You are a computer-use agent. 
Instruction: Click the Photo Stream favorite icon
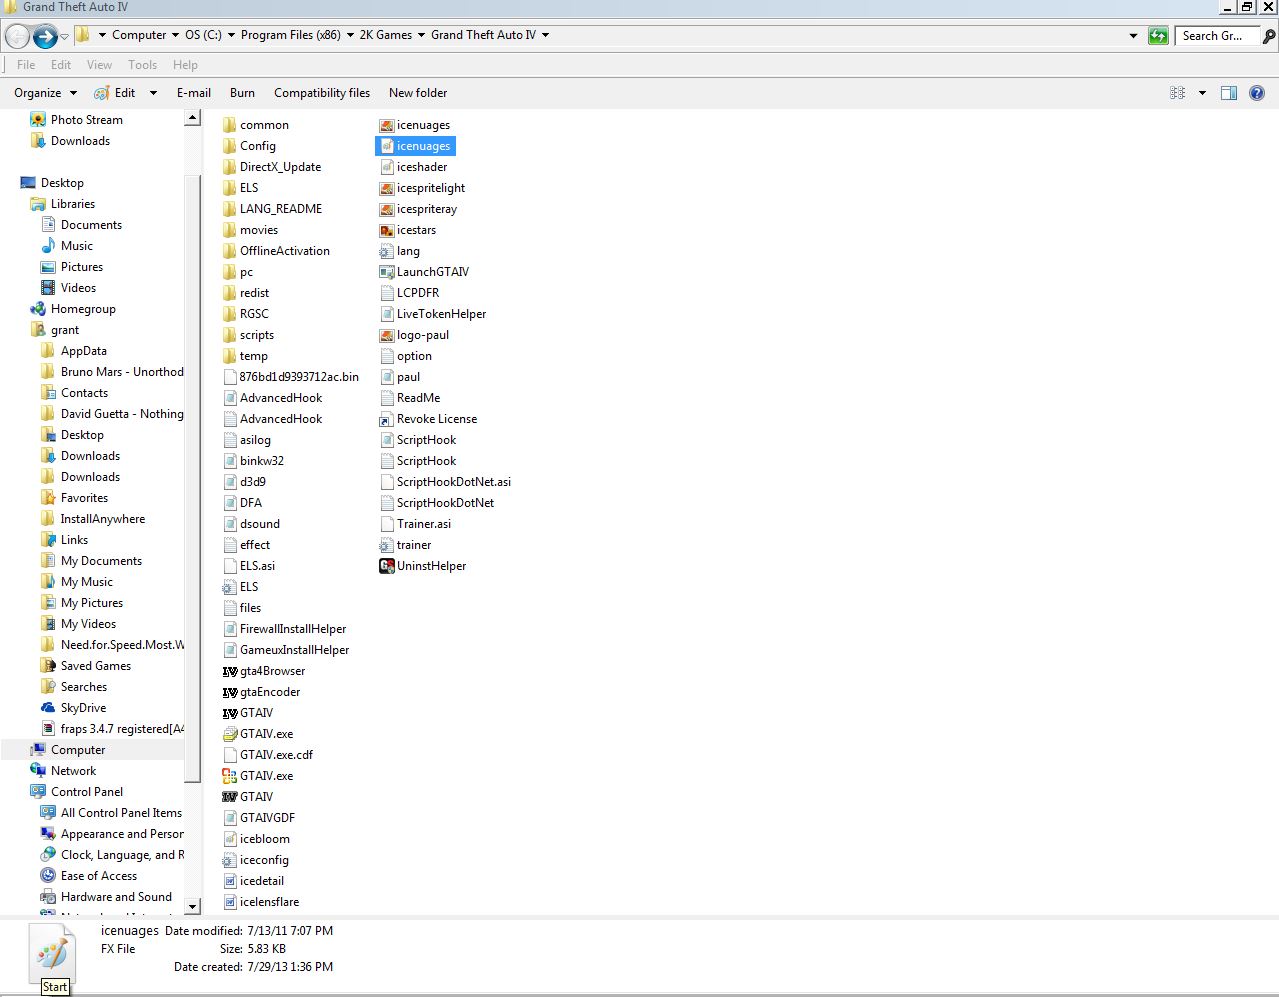38,120
